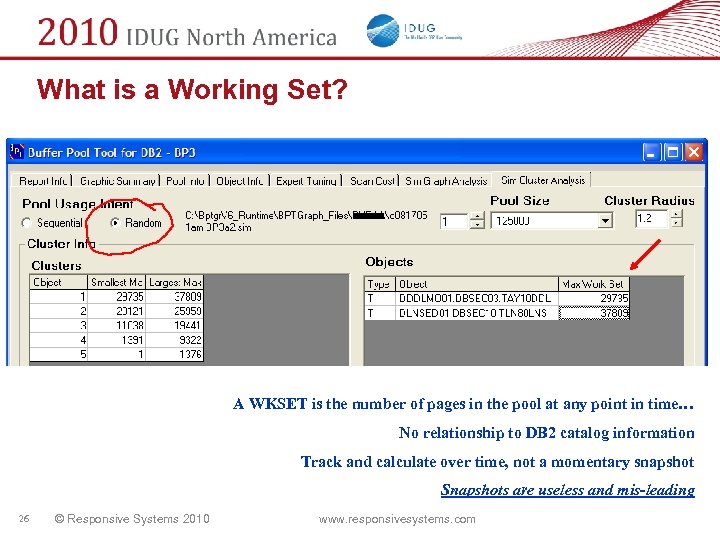The width and height of the screenshot is (720, 540).
Task: Click the 'No relationship to DB2 catalog information' line
Action: 546,433
